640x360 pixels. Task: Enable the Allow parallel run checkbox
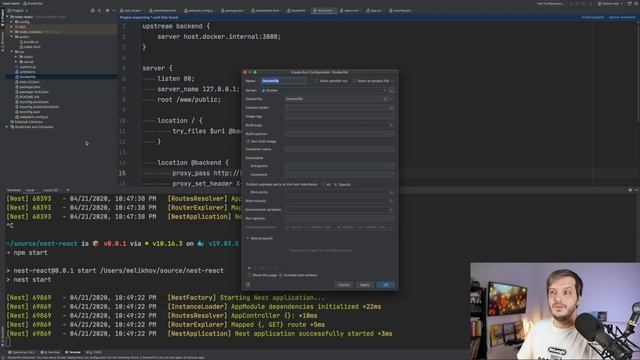[316, 81]
